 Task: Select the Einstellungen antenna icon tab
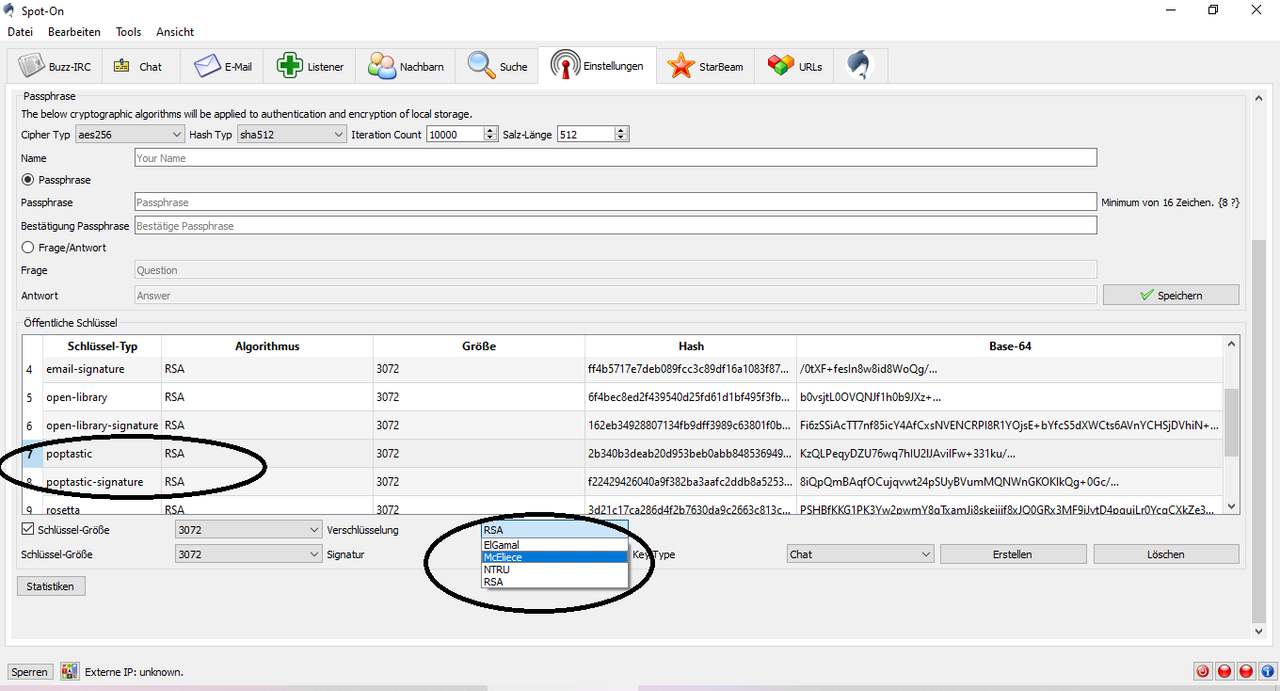pyautogui.click(x=597, y=65)
